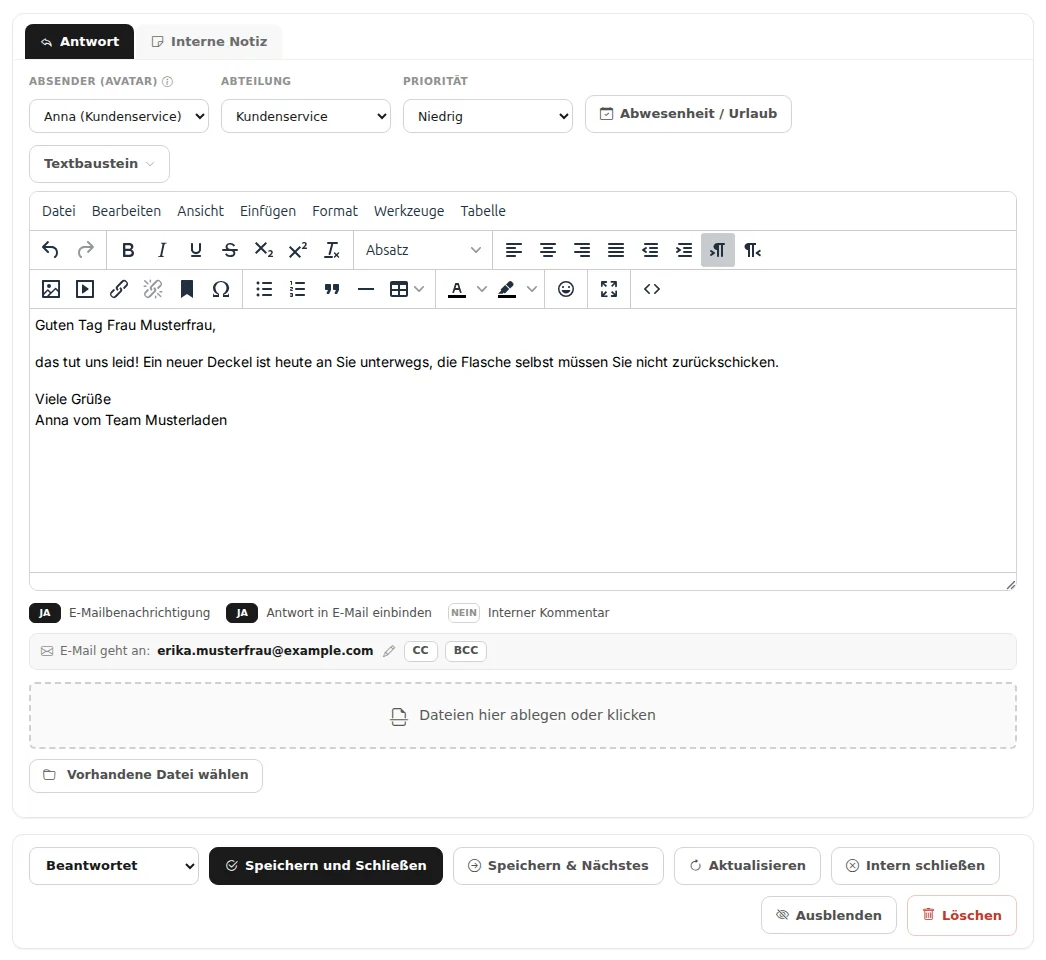Image resolution: width=1046 pixels, height=960 pixels.
Task: Open Tabelle menu
Action: [483, 211]
